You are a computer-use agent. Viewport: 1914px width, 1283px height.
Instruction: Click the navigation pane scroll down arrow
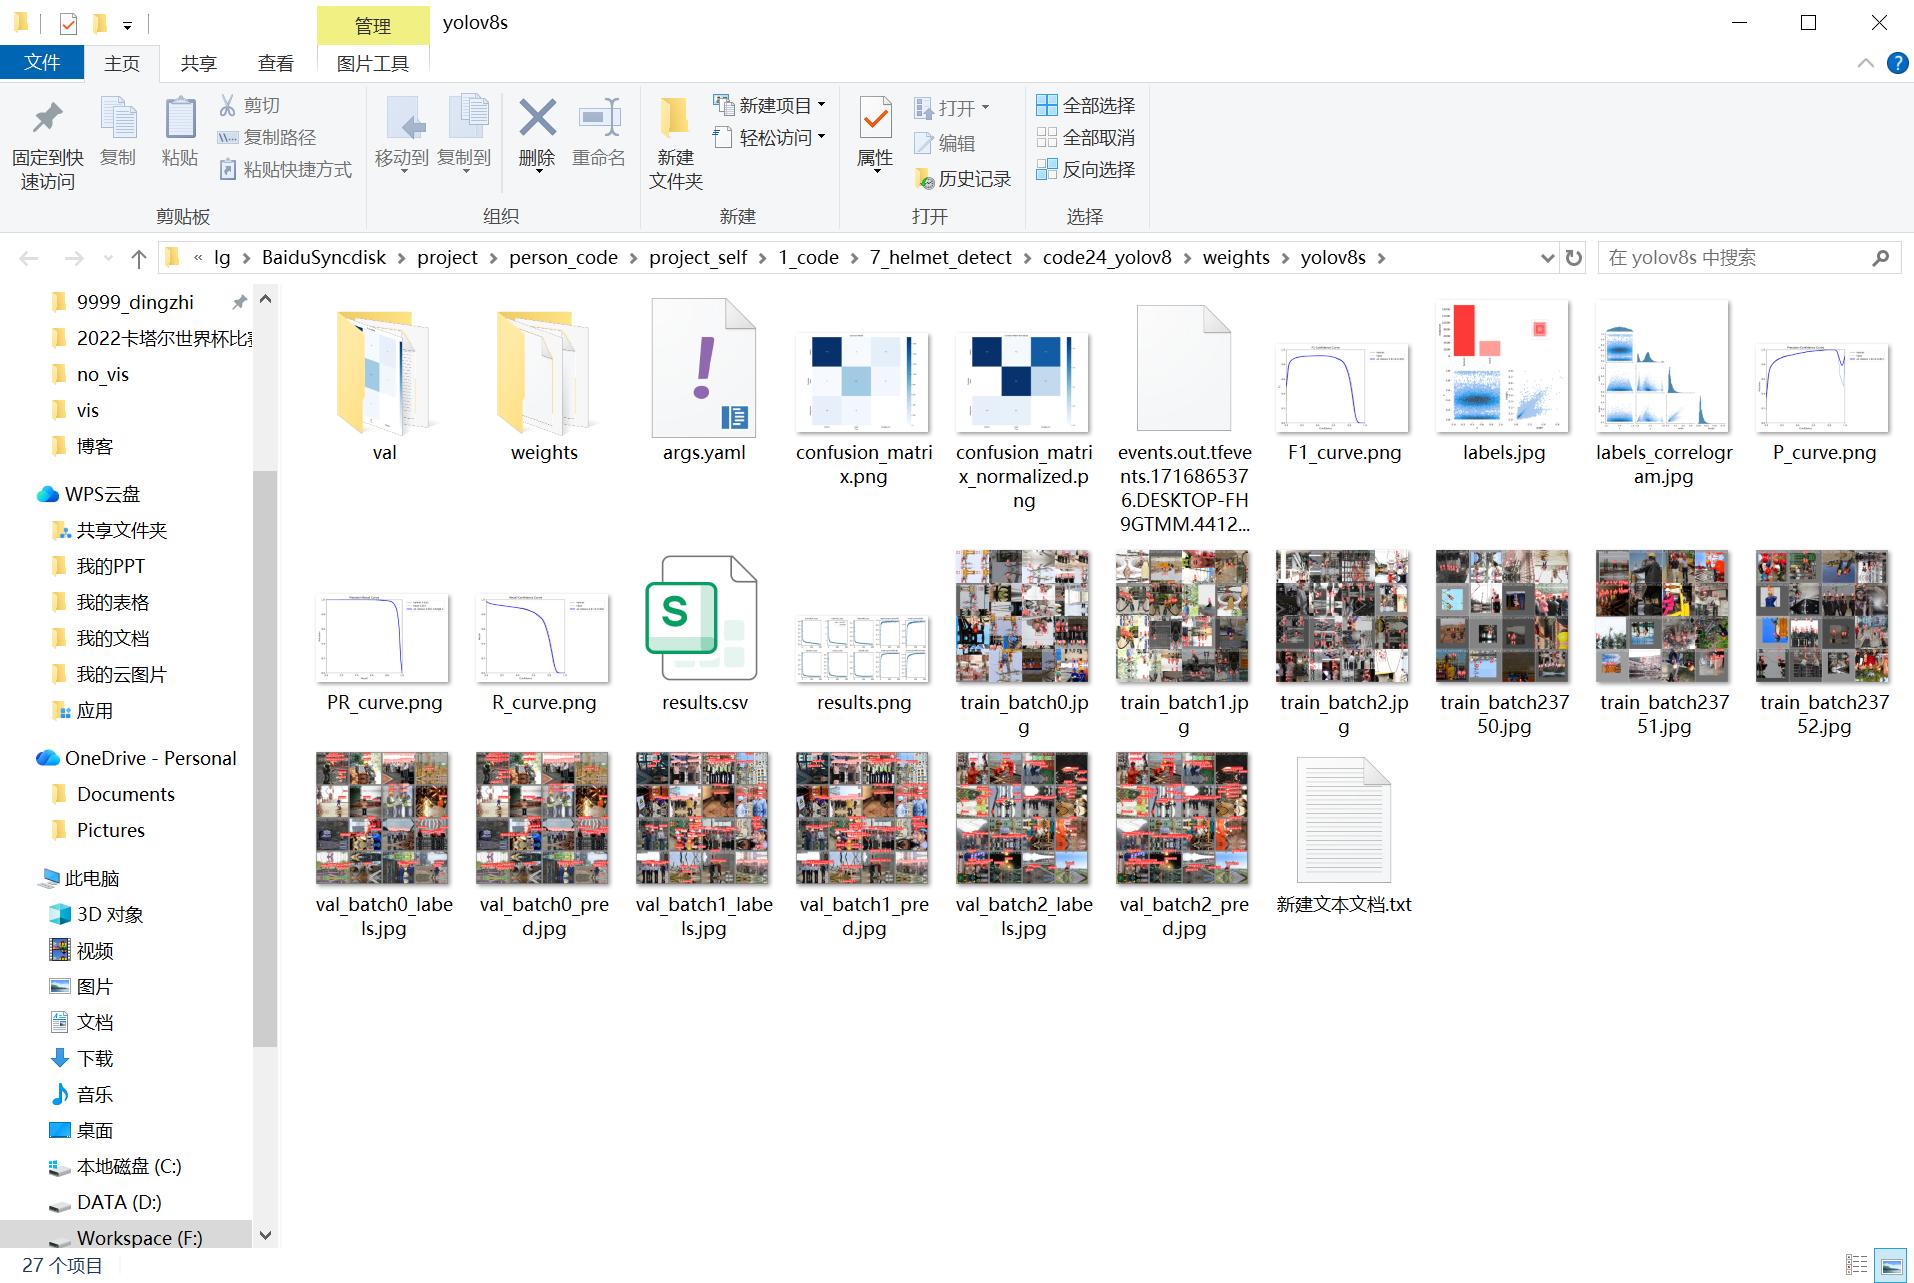265,1235
